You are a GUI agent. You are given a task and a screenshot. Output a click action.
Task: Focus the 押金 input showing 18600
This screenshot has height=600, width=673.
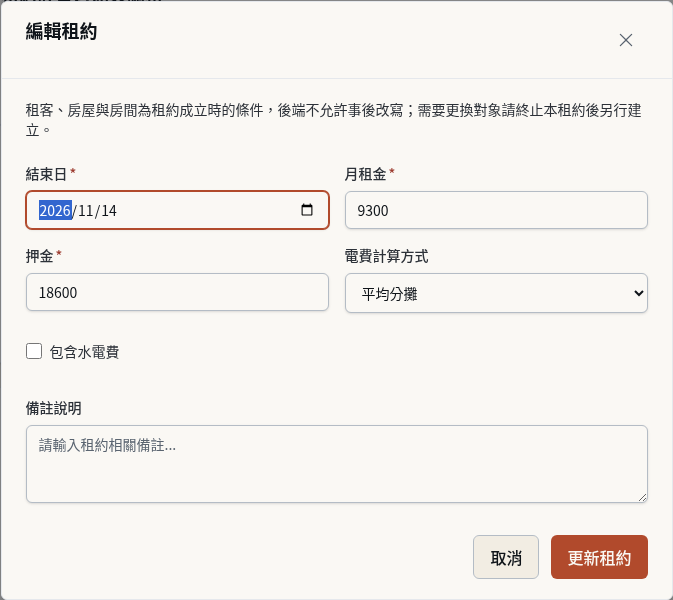point(177,292)
